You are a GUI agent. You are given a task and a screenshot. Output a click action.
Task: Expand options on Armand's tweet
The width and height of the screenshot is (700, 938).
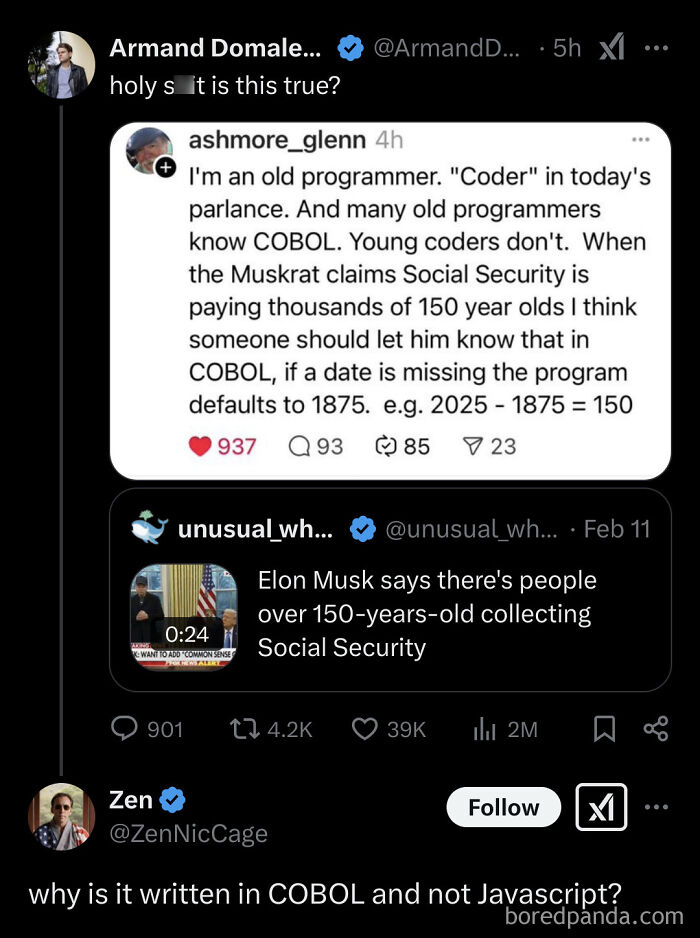tap(657, 47)
